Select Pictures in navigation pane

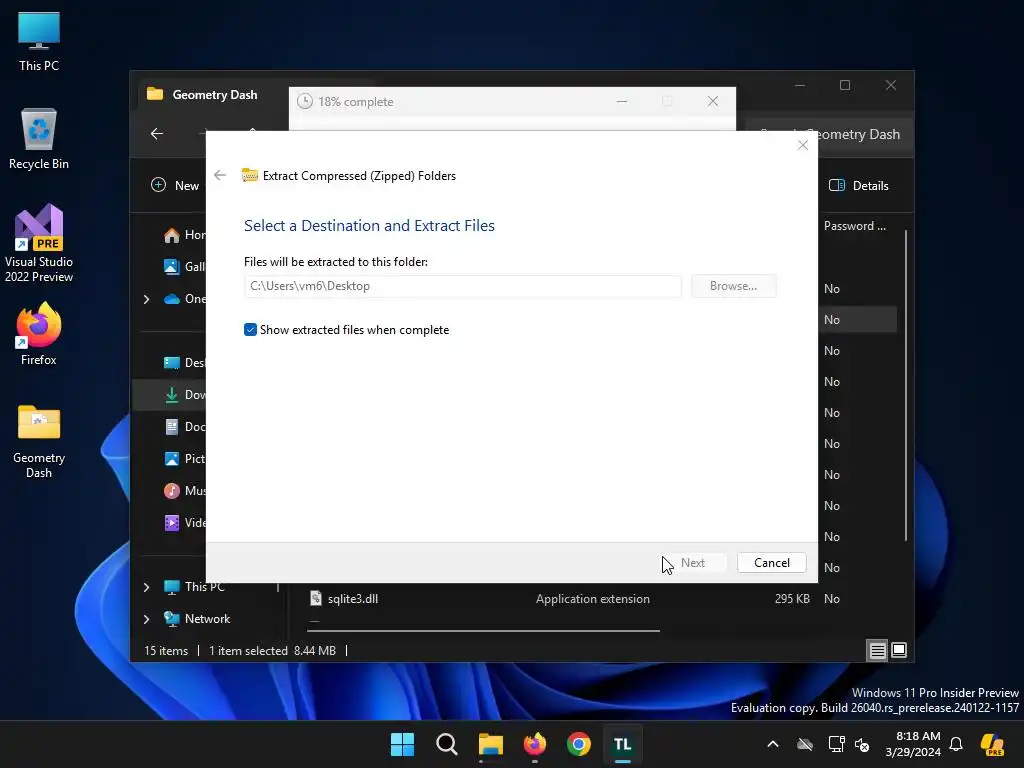pyautogui.click(x=185, y=458)
